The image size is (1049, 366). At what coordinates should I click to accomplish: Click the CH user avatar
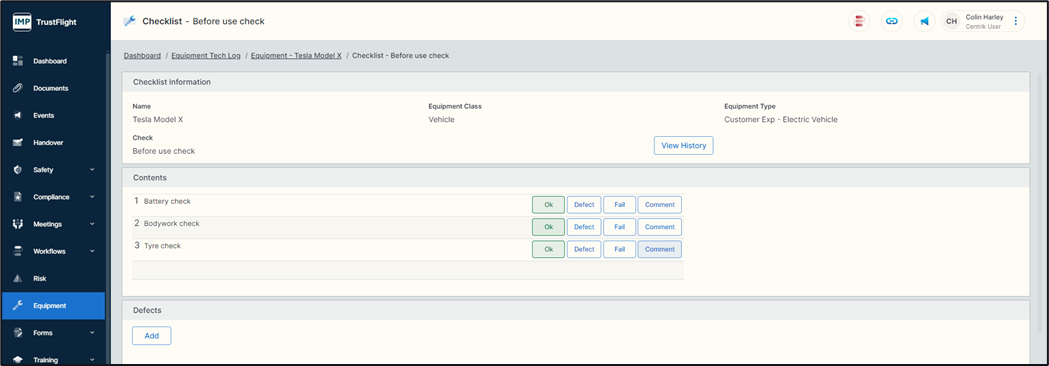(951, 21)
